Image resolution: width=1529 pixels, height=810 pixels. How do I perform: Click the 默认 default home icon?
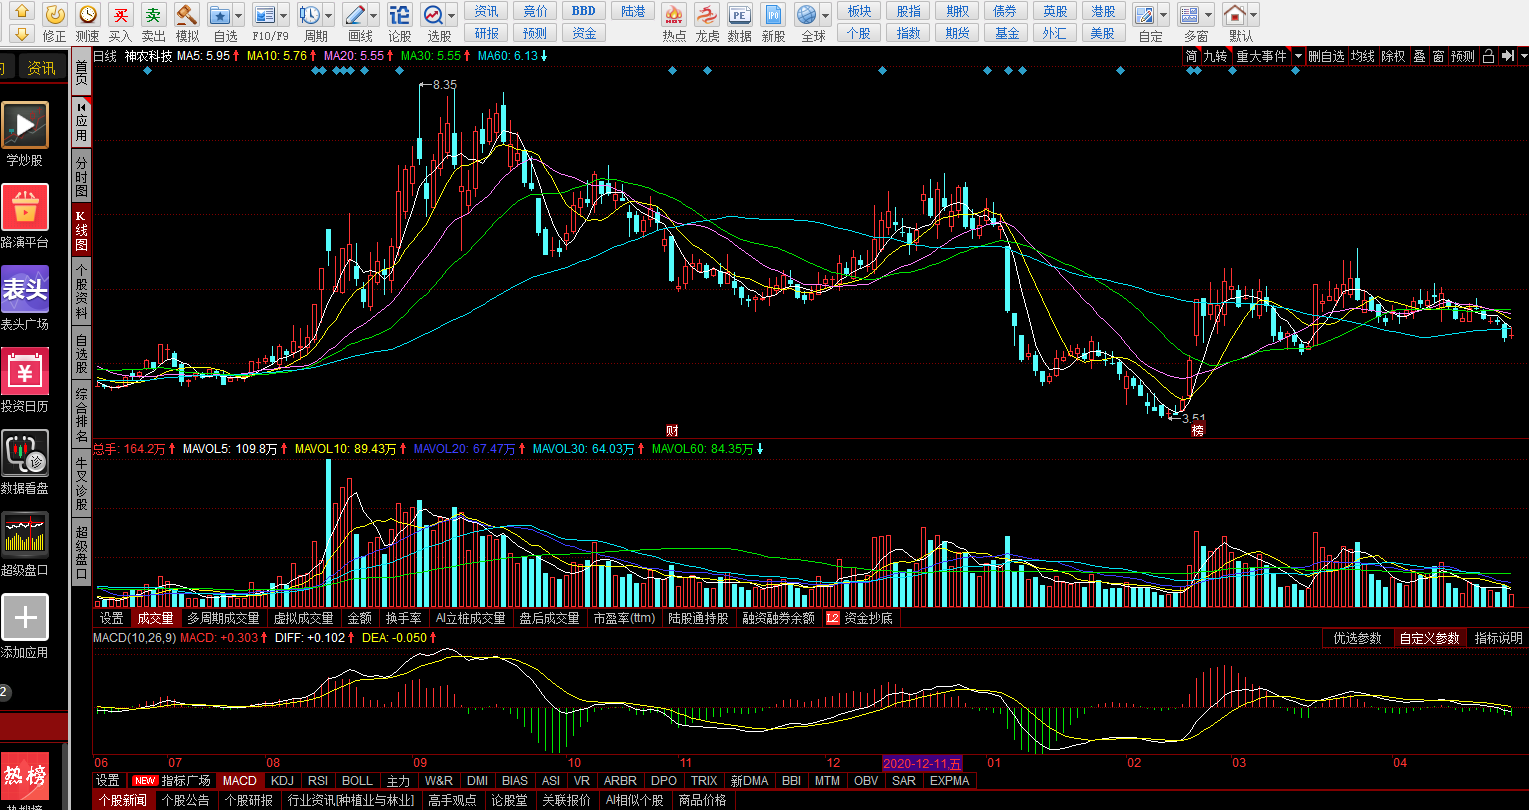(1234, 15)
